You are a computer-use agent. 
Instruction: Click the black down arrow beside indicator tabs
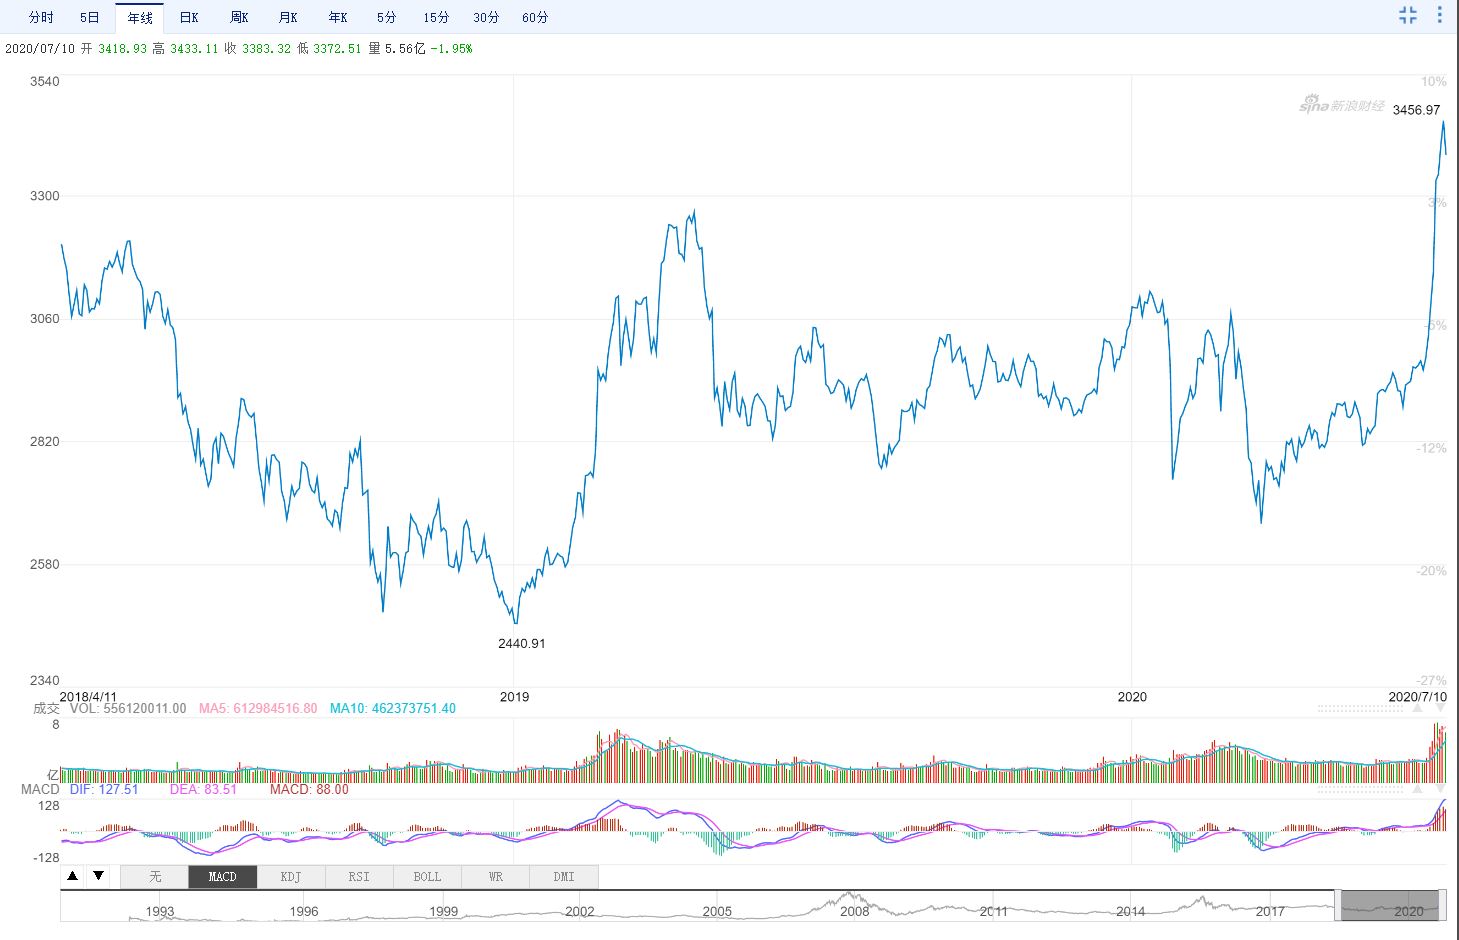(x=98, y=876)
